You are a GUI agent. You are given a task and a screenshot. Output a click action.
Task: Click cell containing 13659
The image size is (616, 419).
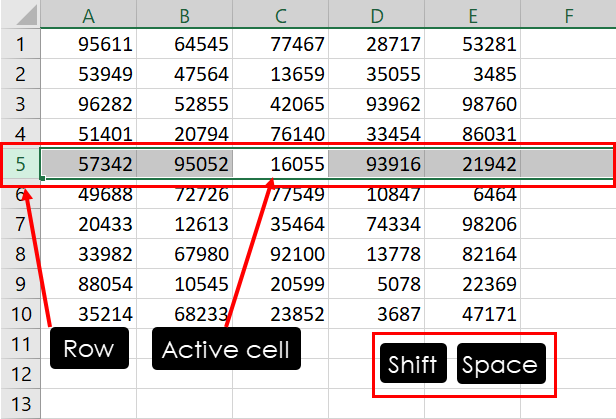coord(280,73)
